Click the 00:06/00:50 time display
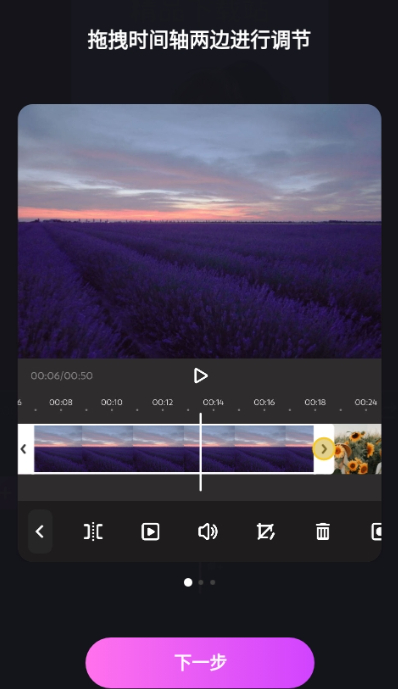 [x=62, y=376]
